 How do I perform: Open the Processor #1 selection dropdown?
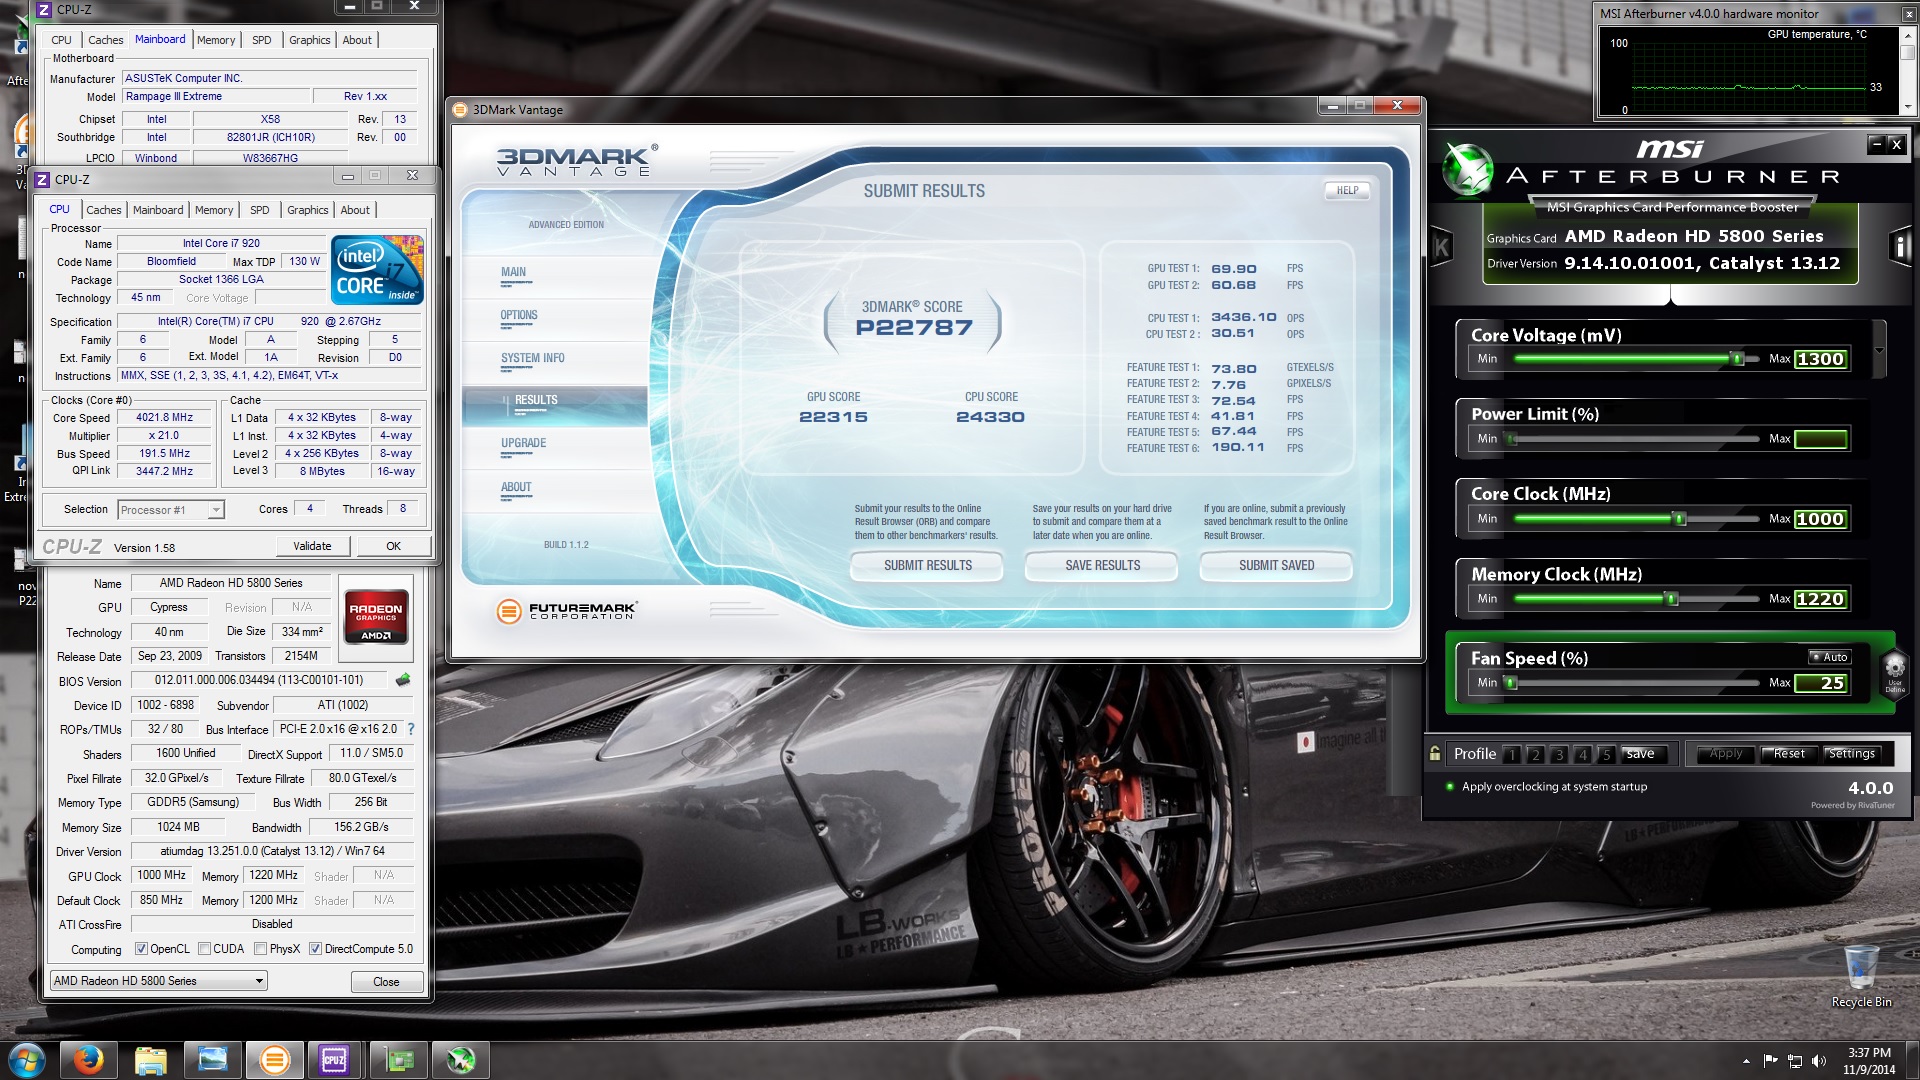171,510
